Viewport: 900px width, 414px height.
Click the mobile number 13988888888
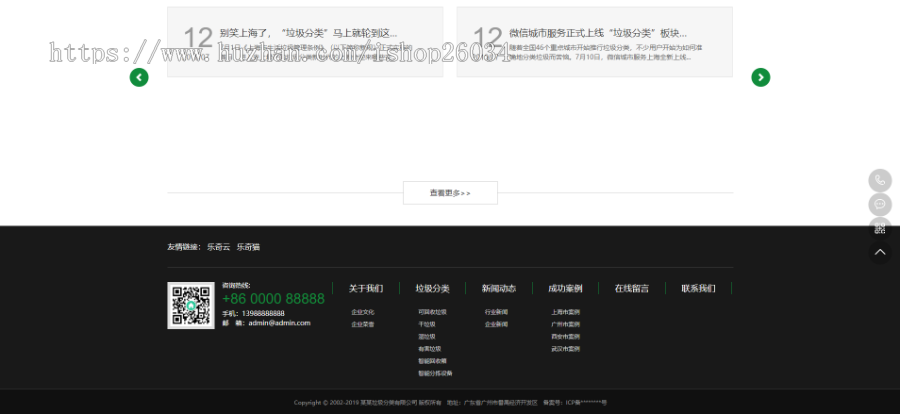(263, 314)
